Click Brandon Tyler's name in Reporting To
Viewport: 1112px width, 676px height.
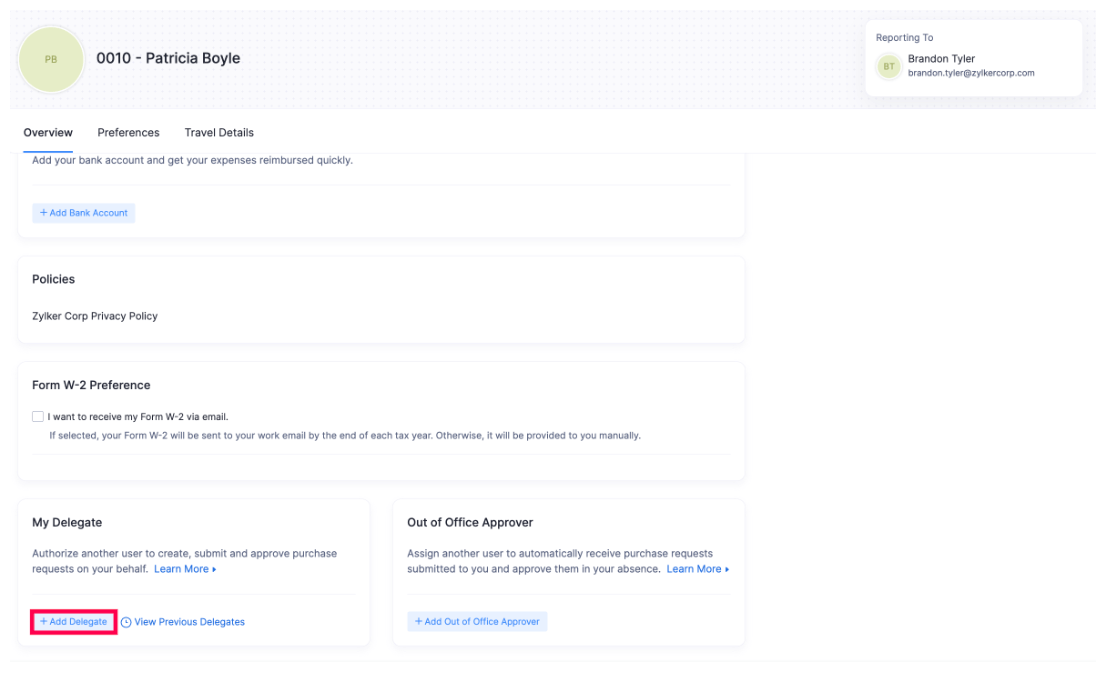pyautogui.click(x=940, y=59)
